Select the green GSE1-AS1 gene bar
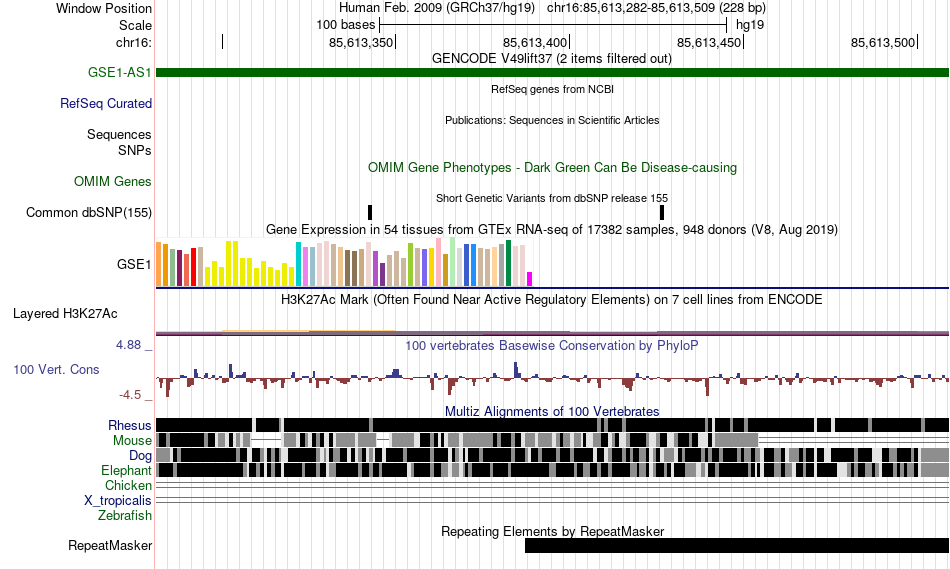The width and height of the screenshot is (950, 569). pyautogui.click(x=553, y=73)
